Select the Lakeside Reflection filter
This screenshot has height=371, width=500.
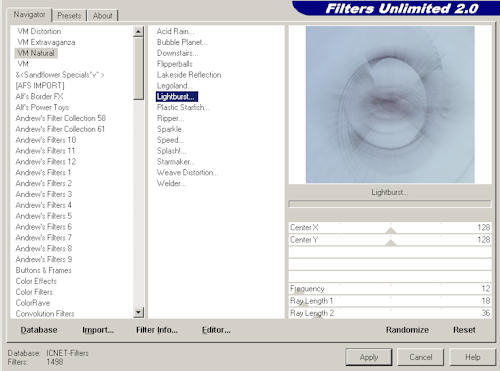189,75
